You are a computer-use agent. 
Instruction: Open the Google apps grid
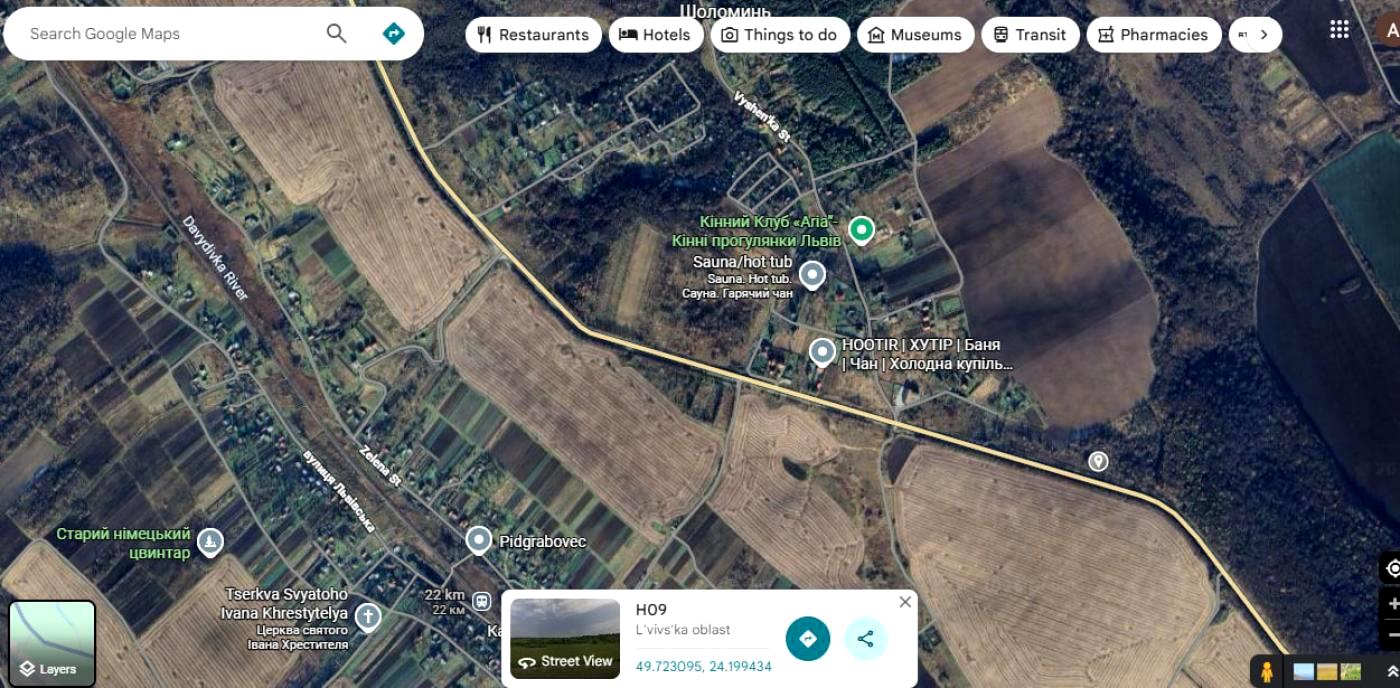pos(1339,29)
